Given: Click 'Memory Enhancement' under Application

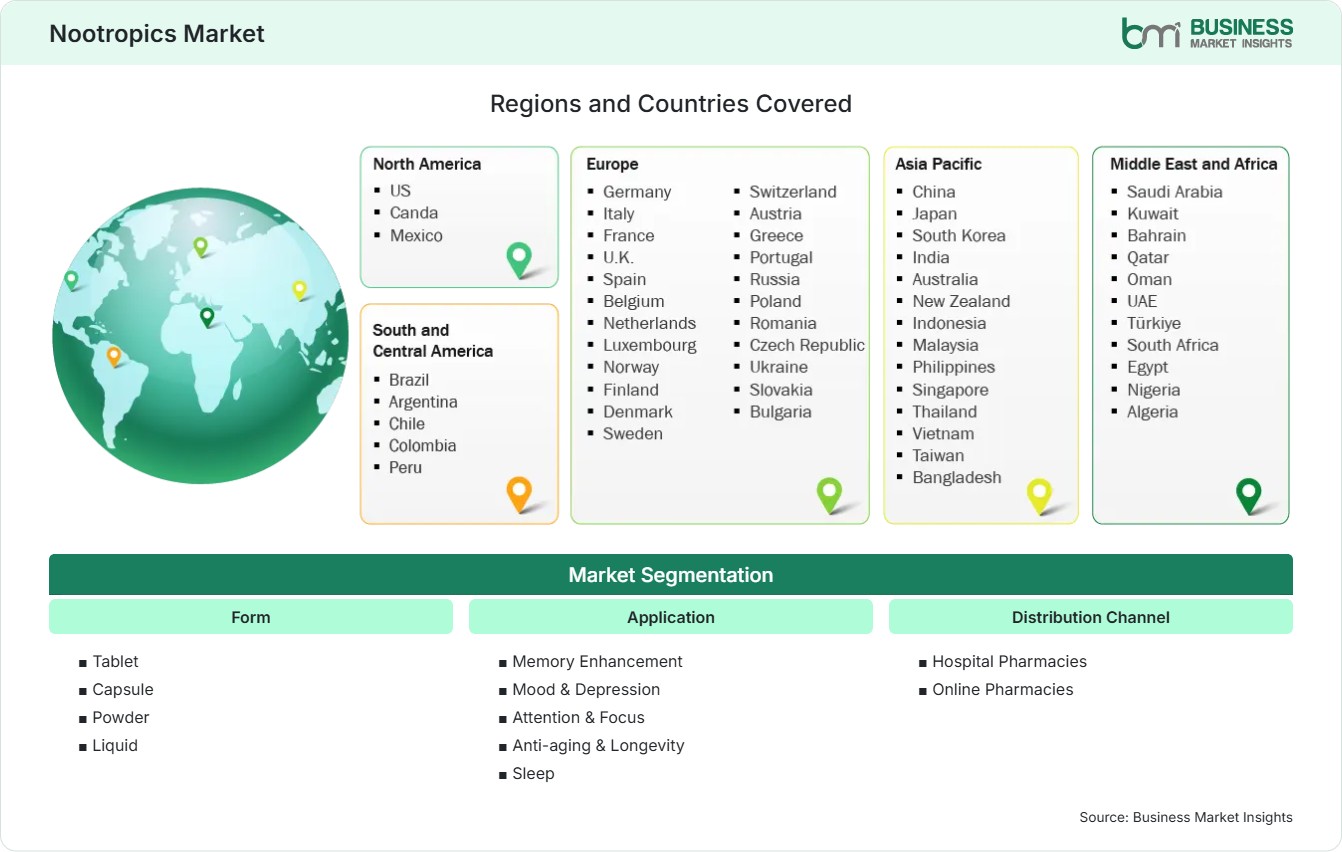Looking at the screenshot, I should tap(598, 661).
